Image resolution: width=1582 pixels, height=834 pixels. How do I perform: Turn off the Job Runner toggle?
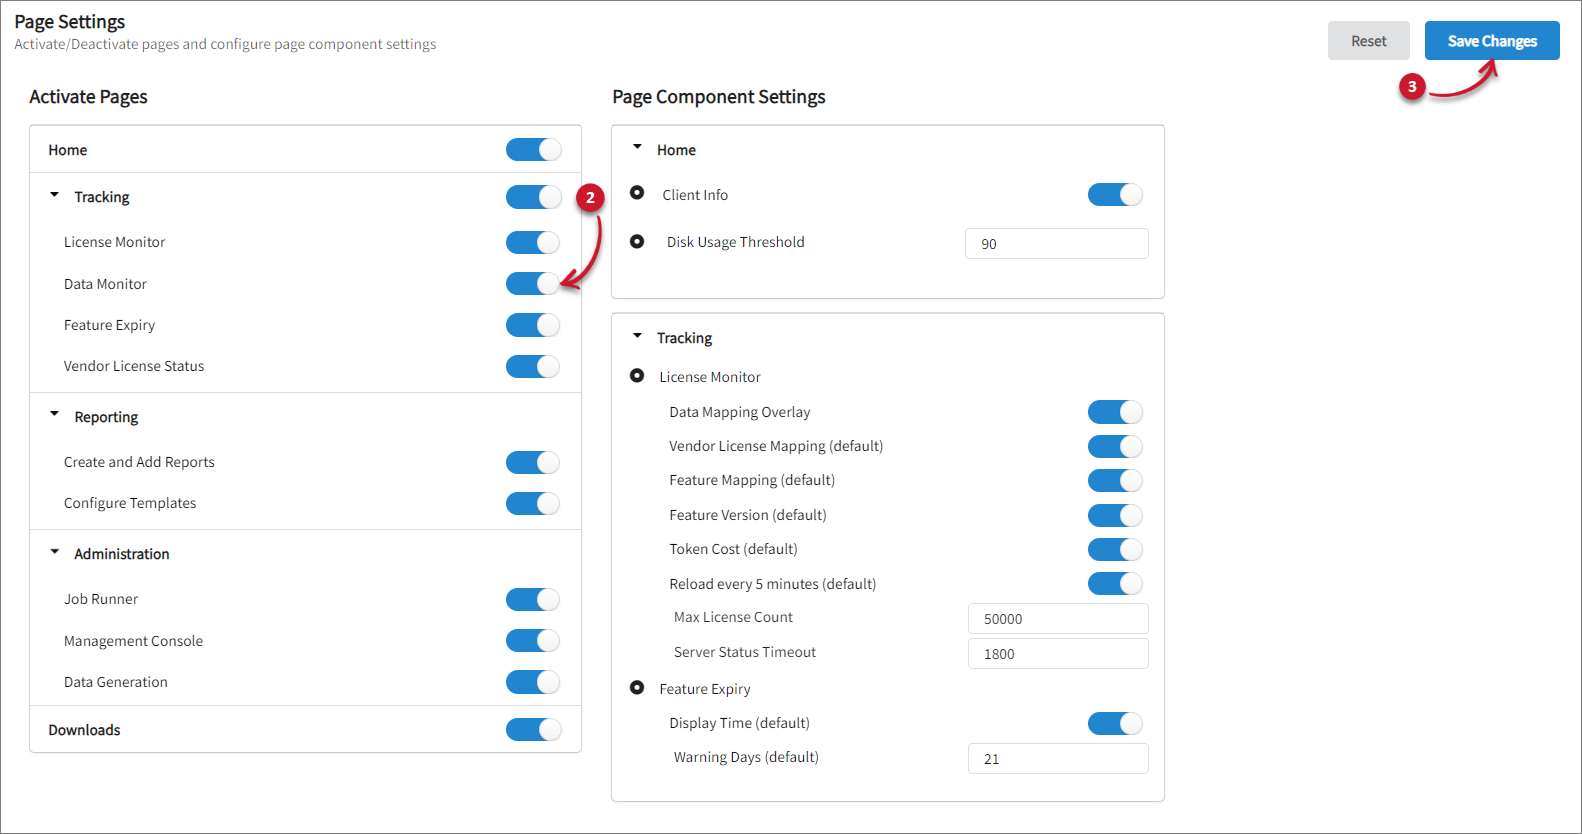point(533,599)
